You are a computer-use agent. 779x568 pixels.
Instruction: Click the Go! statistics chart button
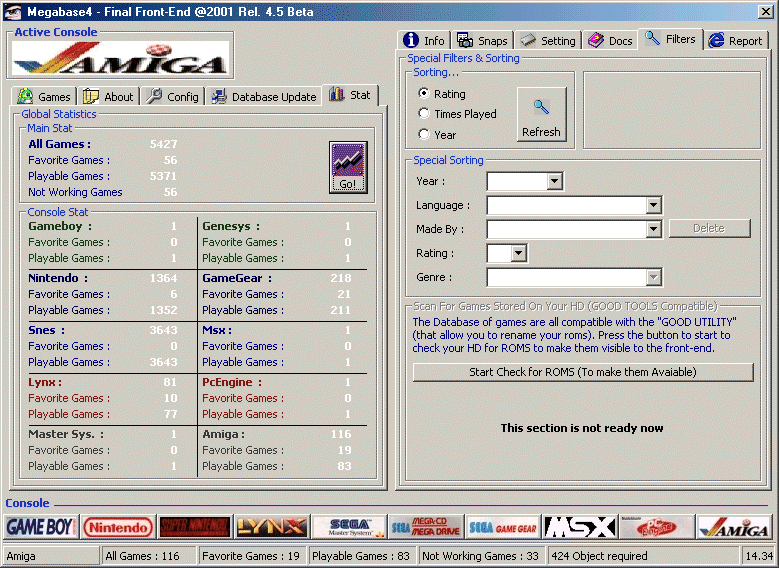click(x=348, y=167)
